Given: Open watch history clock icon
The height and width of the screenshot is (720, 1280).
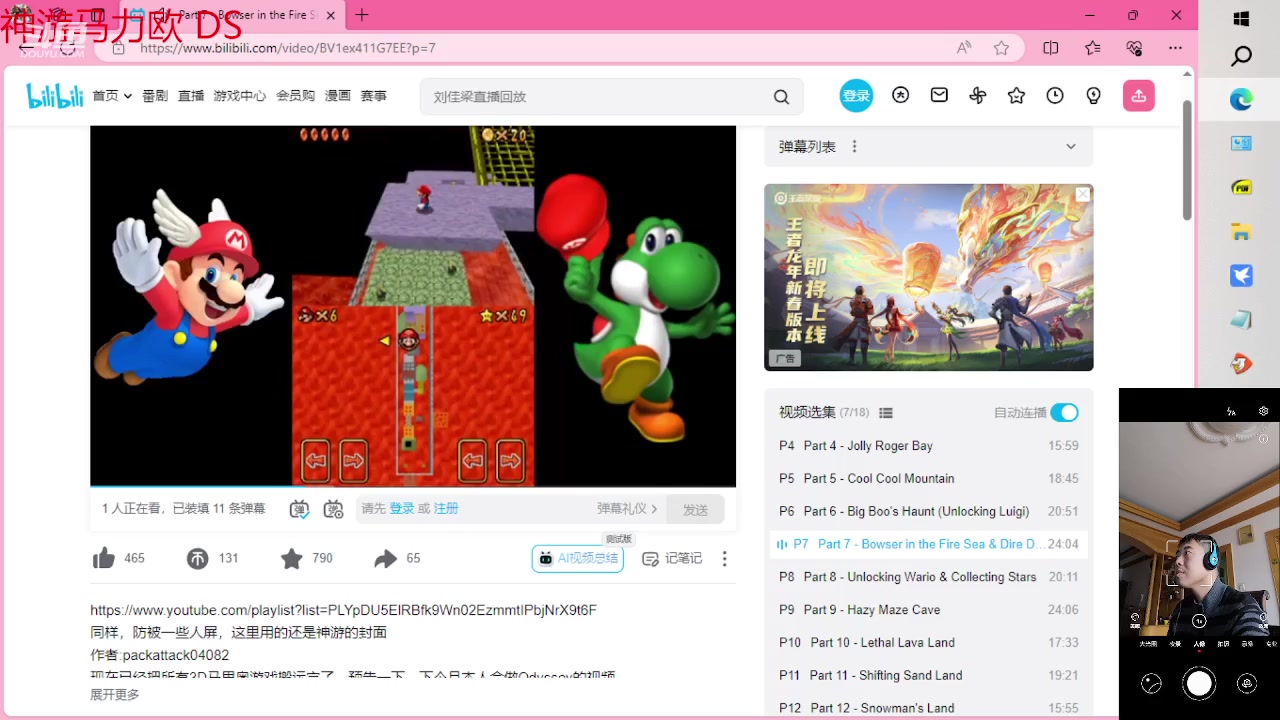Looking at the screenshot, I should (x=1055, y=95).
